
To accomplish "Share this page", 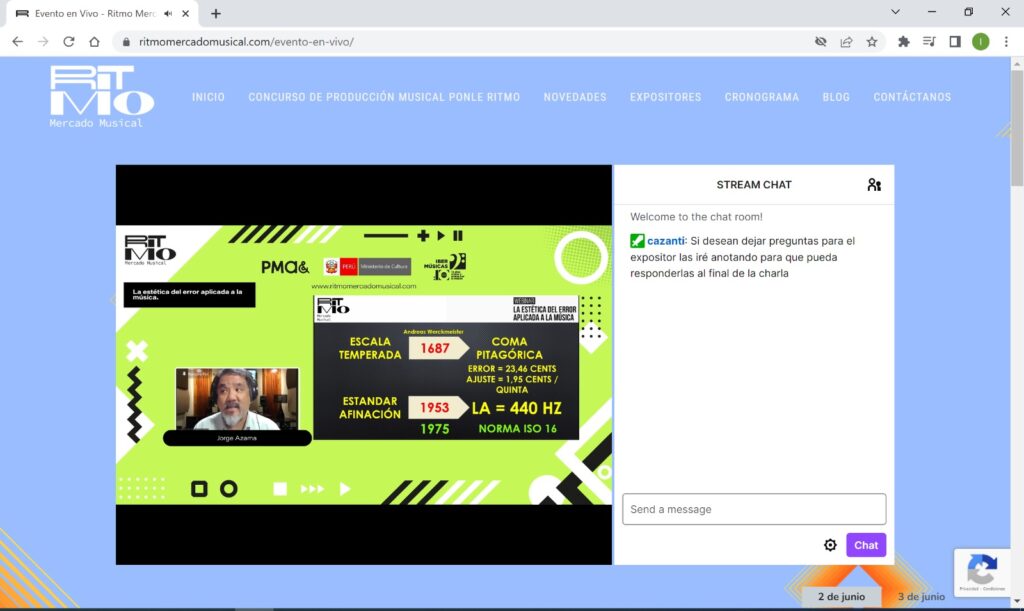I will coord(846,42).
